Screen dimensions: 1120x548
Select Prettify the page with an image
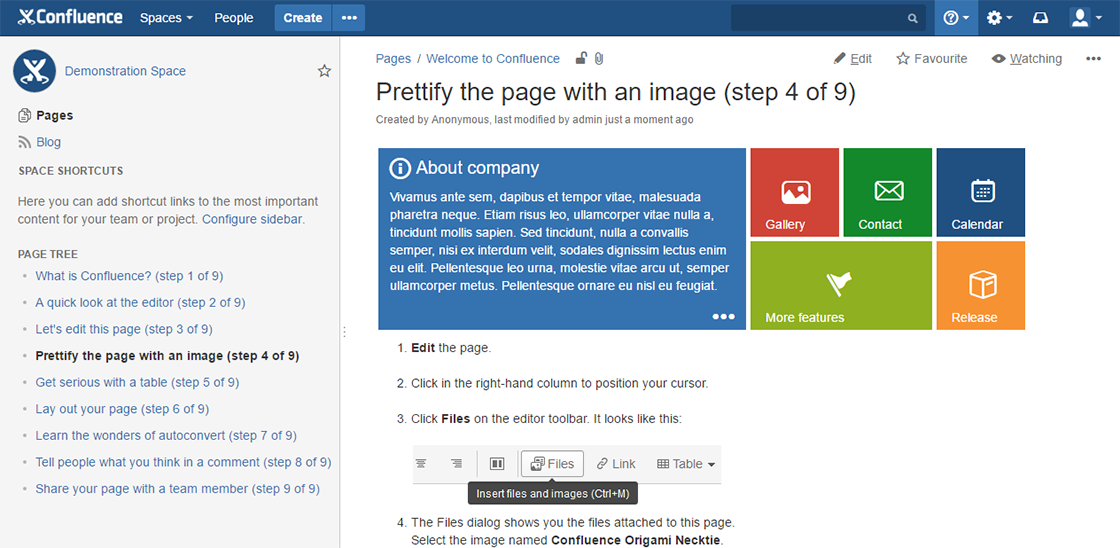167,356
